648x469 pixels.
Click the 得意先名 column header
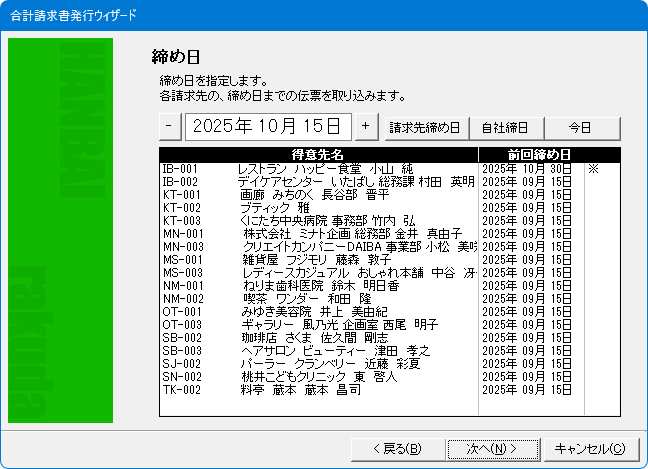(x=318, y=155)
